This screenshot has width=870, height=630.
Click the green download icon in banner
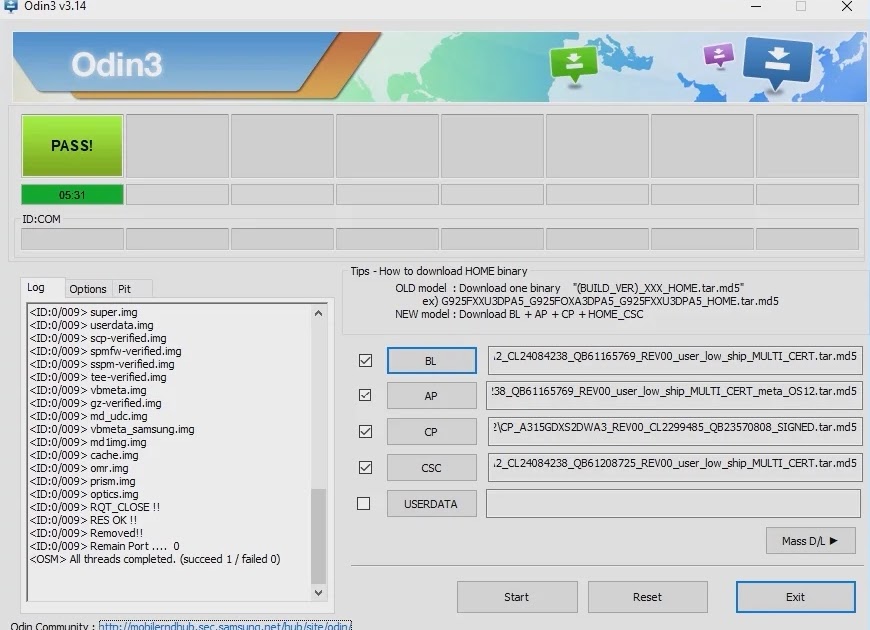pyautogui.click(x=573, y=64)
